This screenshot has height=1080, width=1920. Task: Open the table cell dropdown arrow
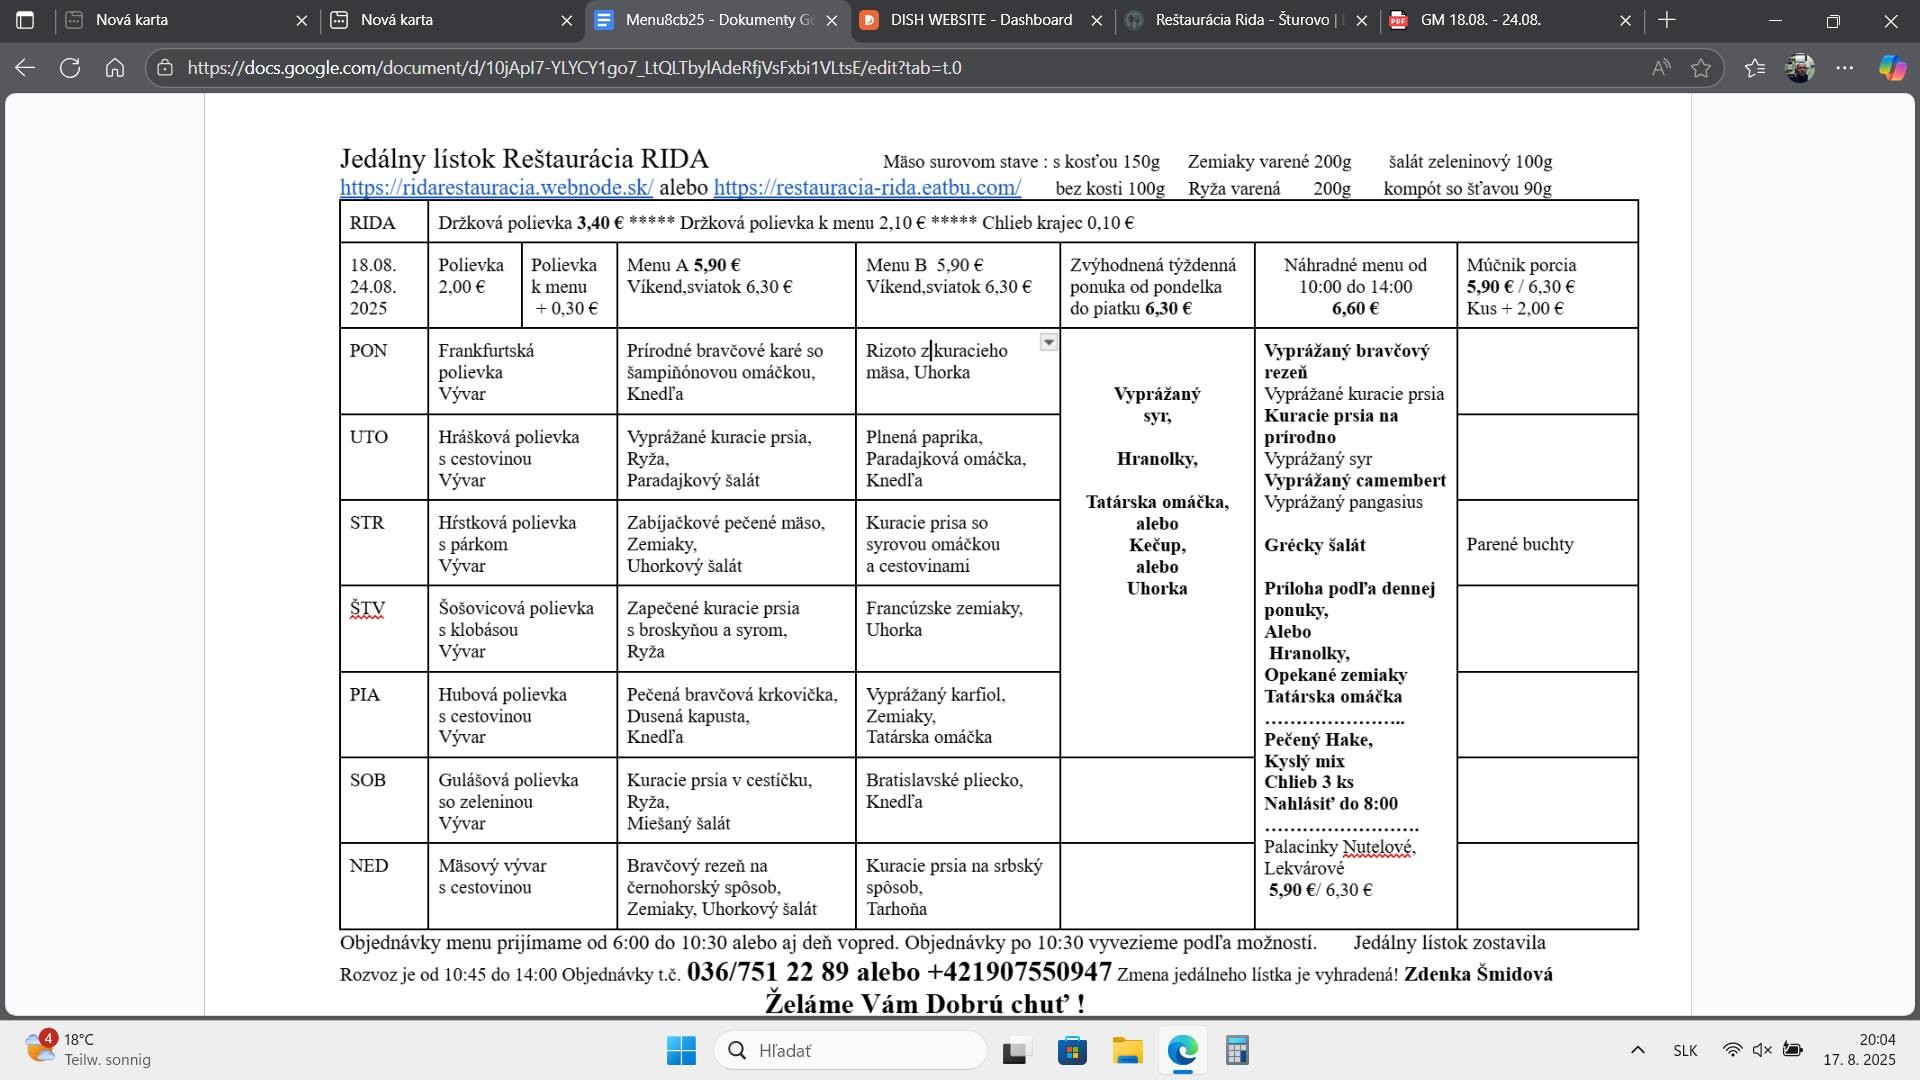coord(1048,343)
